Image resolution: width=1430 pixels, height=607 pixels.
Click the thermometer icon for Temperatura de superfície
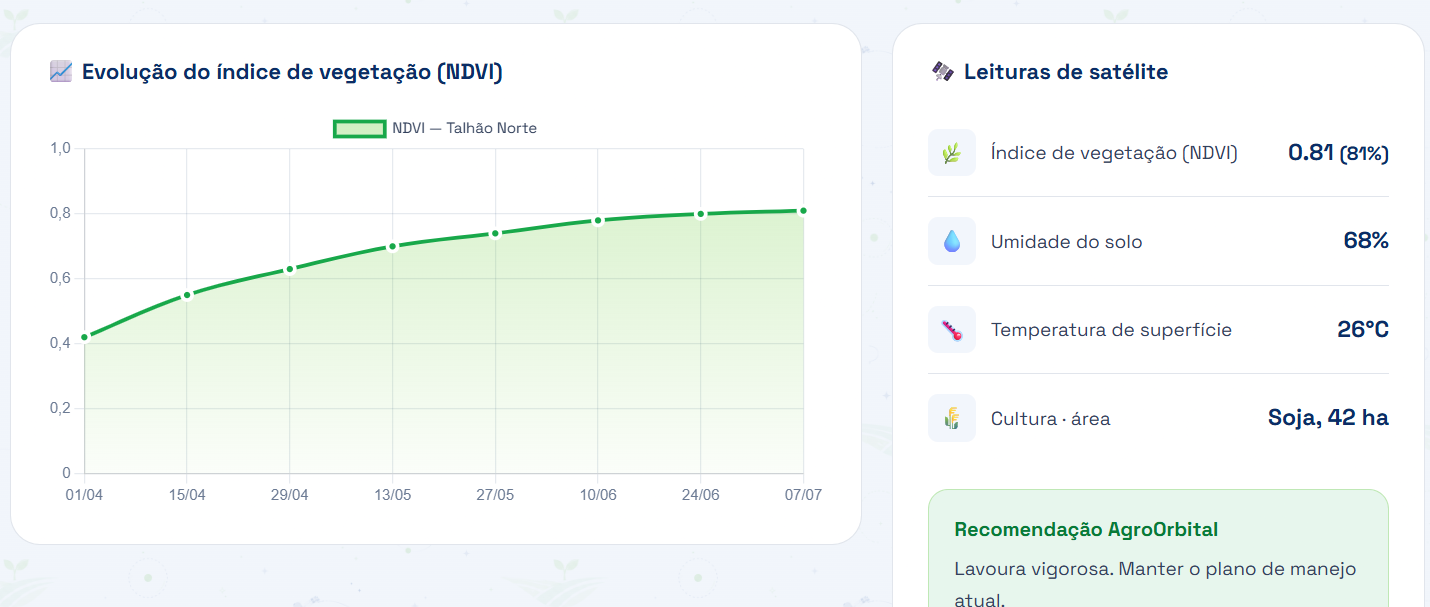(952, 330)
